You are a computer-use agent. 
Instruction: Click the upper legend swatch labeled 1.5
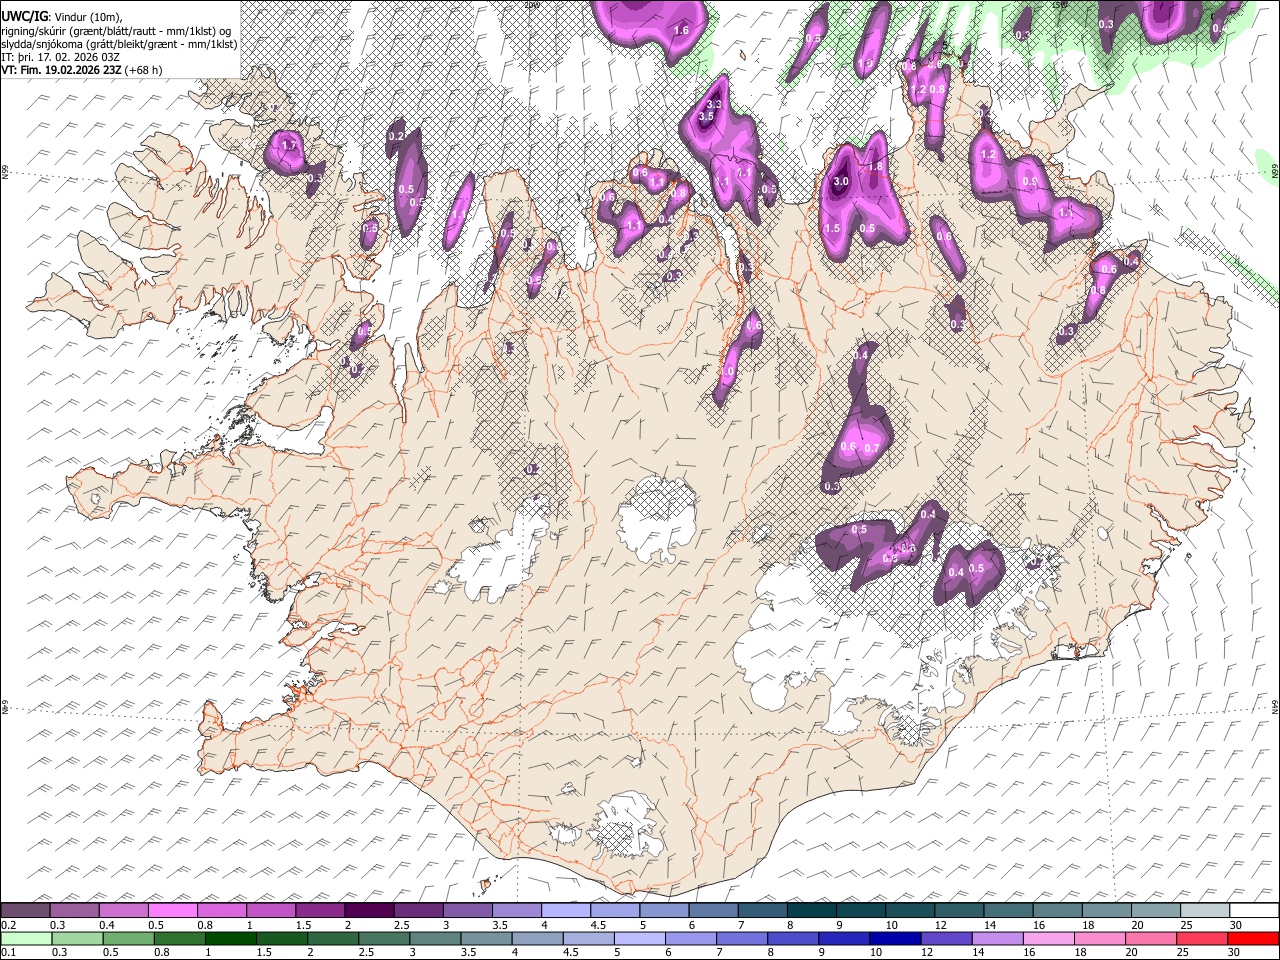tap(319, 911)
